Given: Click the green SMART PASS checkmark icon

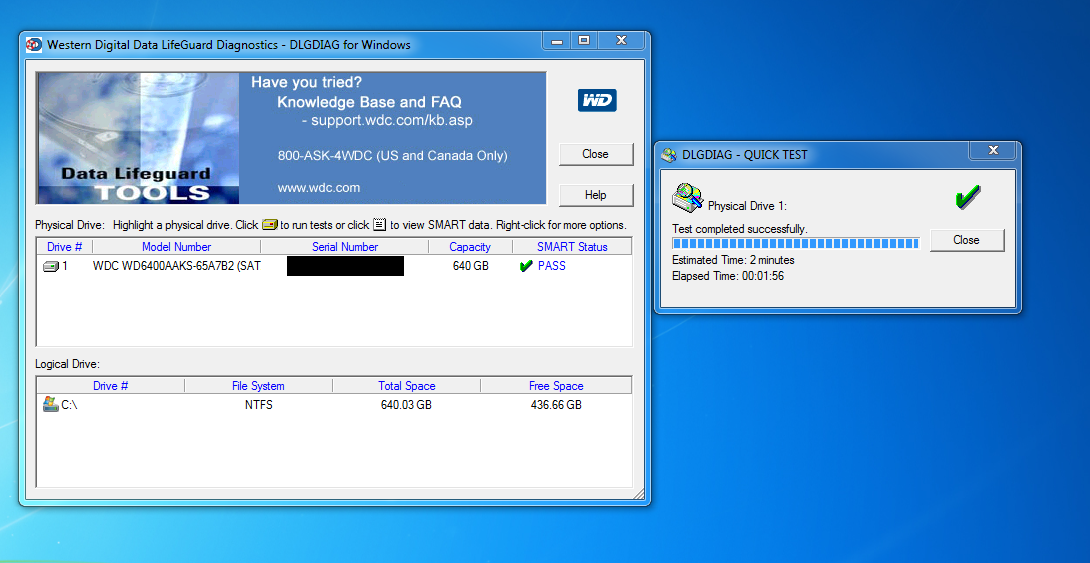Looking at the screenshot, I should point(526,266).
